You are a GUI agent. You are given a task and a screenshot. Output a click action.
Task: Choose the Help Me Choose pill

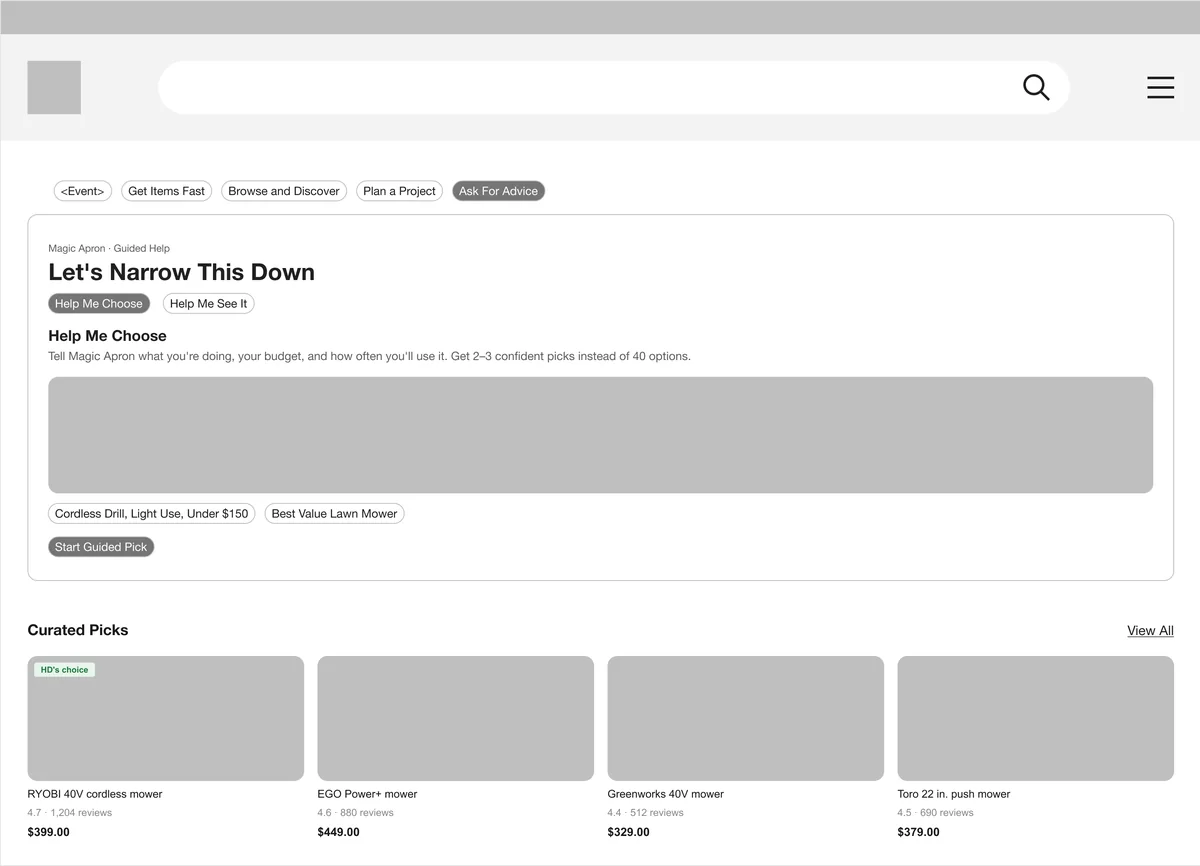[x=99, y=304]
